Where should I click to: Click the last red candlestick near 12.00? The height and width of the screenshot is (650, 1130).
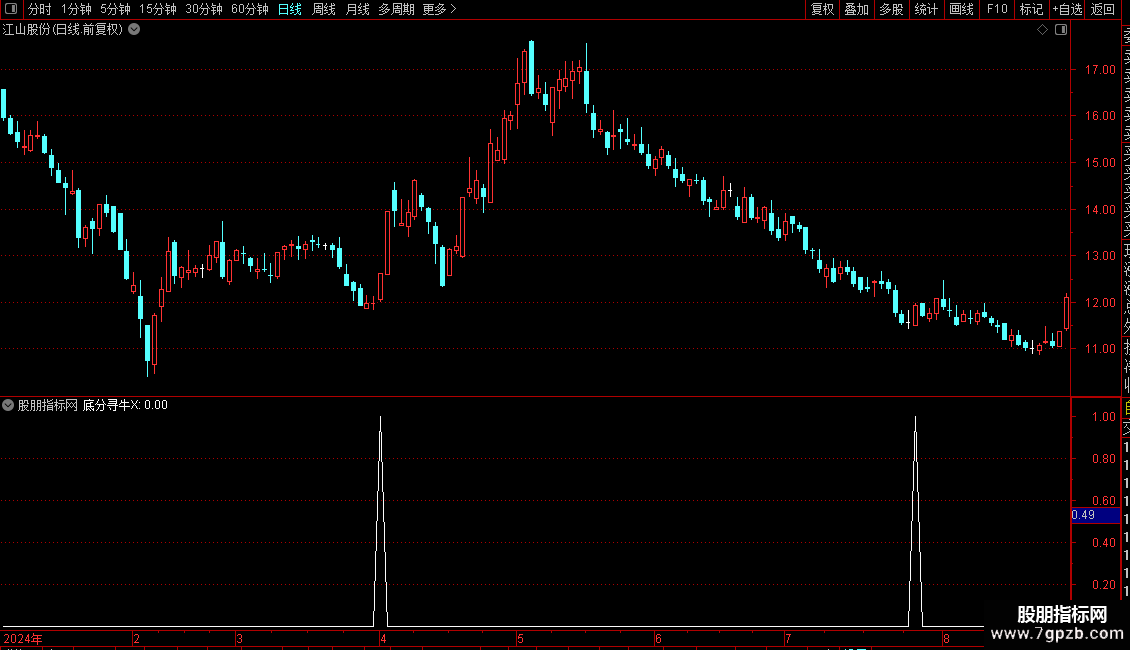click(x=1067, y=311)
